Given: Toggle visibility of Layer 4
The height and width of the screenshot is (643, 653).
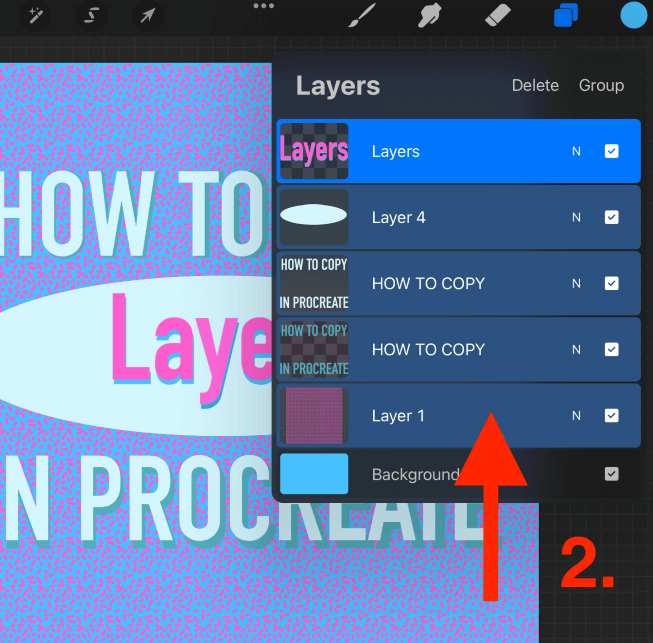Looking at the screenshot, I should pos(611,217).
